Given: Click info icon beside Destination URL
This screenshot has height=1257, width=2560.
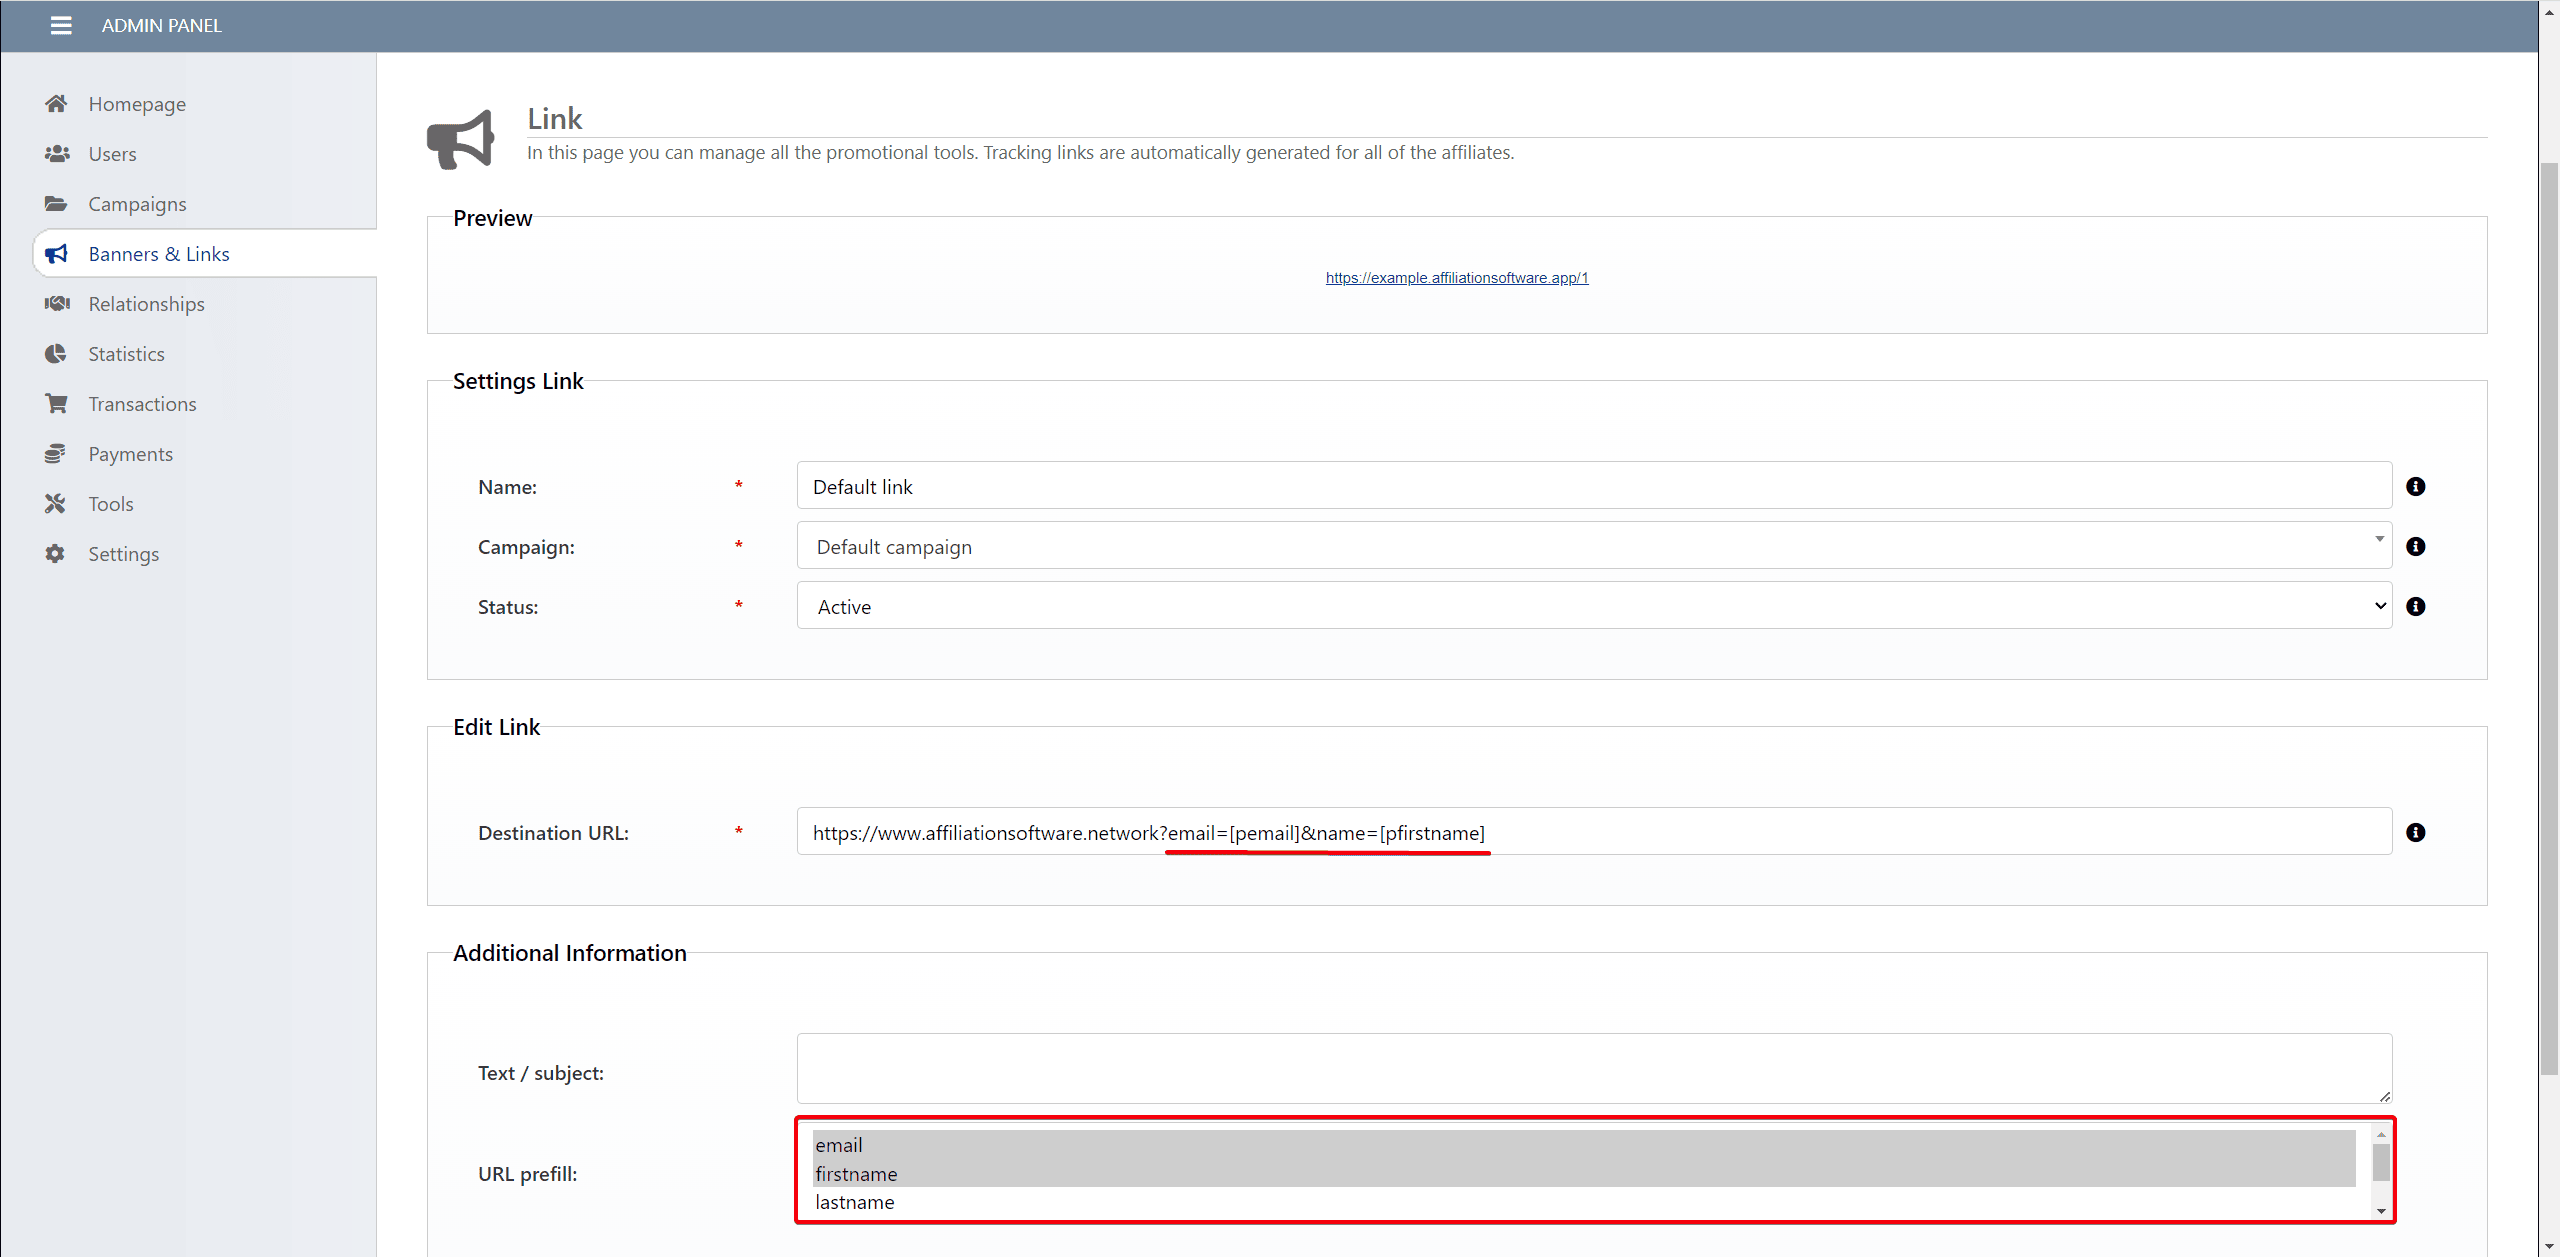Looking at the screenshot, I should [2415, 833].
